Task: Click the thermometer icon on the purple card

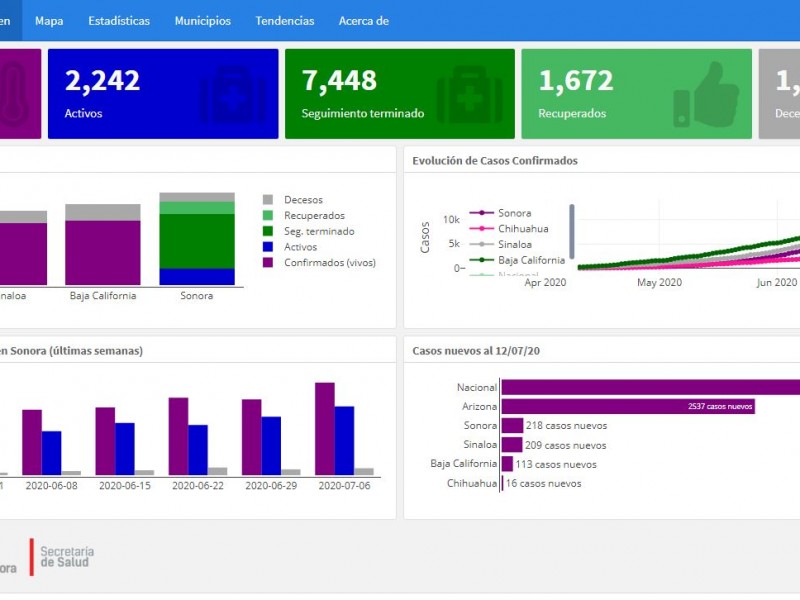Action: tap(13, 94)
